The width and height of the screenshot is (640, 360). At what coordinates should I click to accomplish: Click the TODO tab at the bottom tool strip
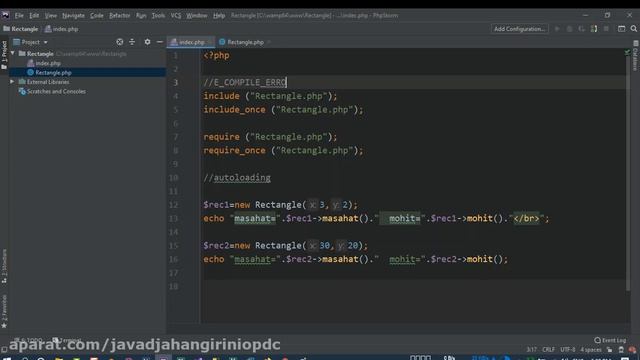tap(29, 340)
